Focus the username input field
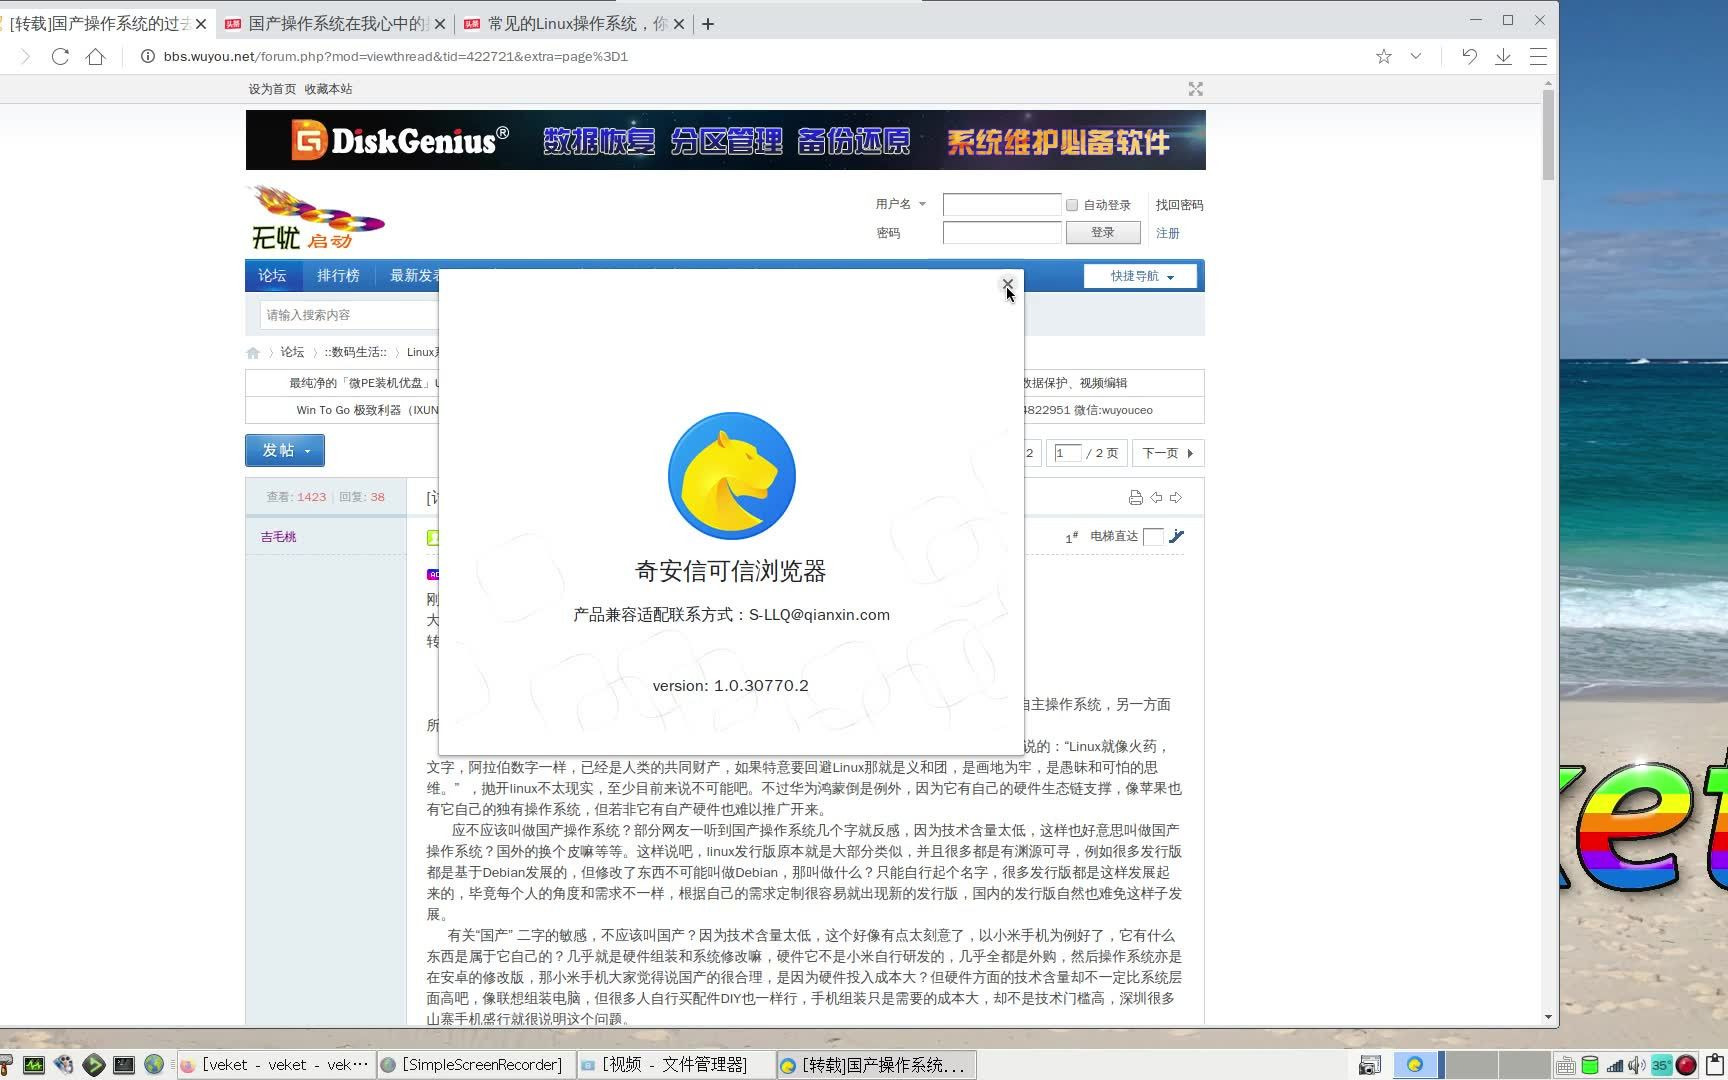 pyautogui.click(x=1001, y=204)
